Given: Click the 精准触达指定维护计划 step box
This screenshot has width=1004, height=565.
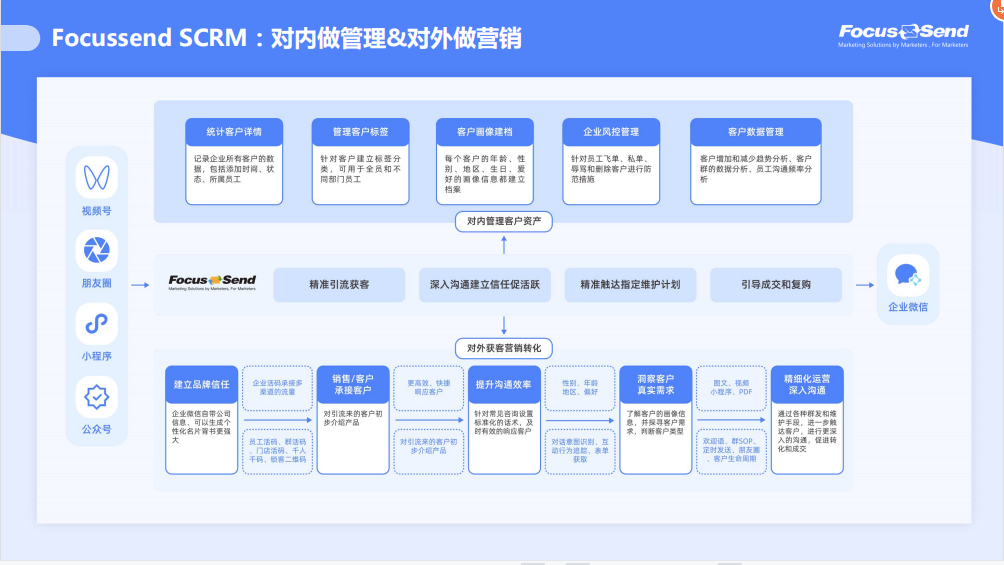Looking at the screenshot, I should click(x=630, y=285).
